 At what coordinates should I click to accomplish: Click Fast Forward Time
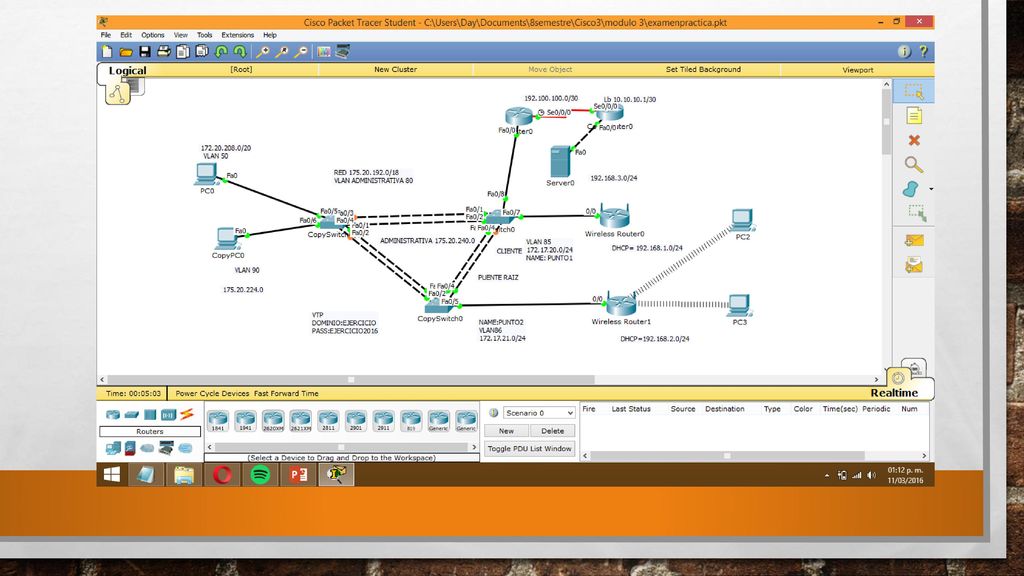click(286, 394)
